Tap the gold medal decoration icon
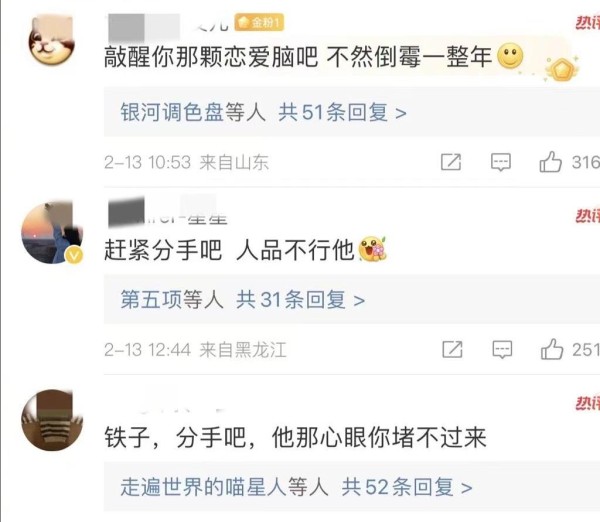Screen dimensions: 600x522 pyautogui.click(x=561, y=69)
